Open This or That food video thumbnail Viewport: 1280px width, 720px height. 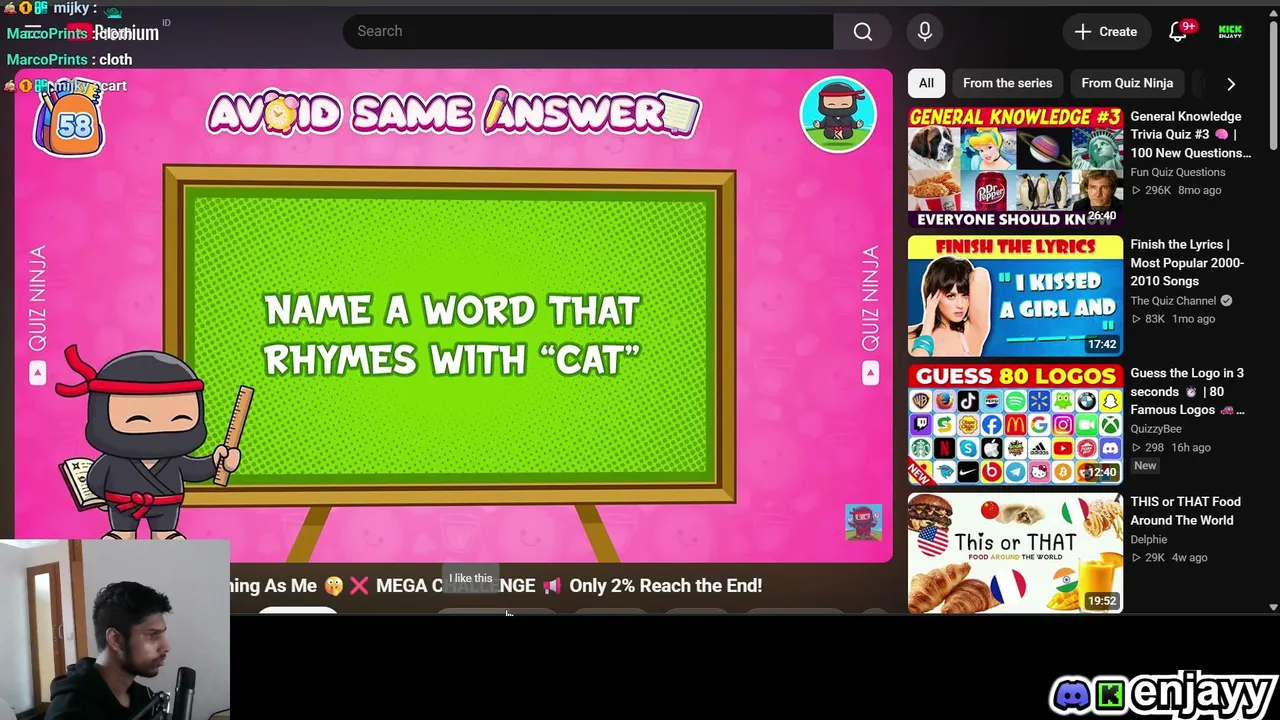tap(1015, 553)
